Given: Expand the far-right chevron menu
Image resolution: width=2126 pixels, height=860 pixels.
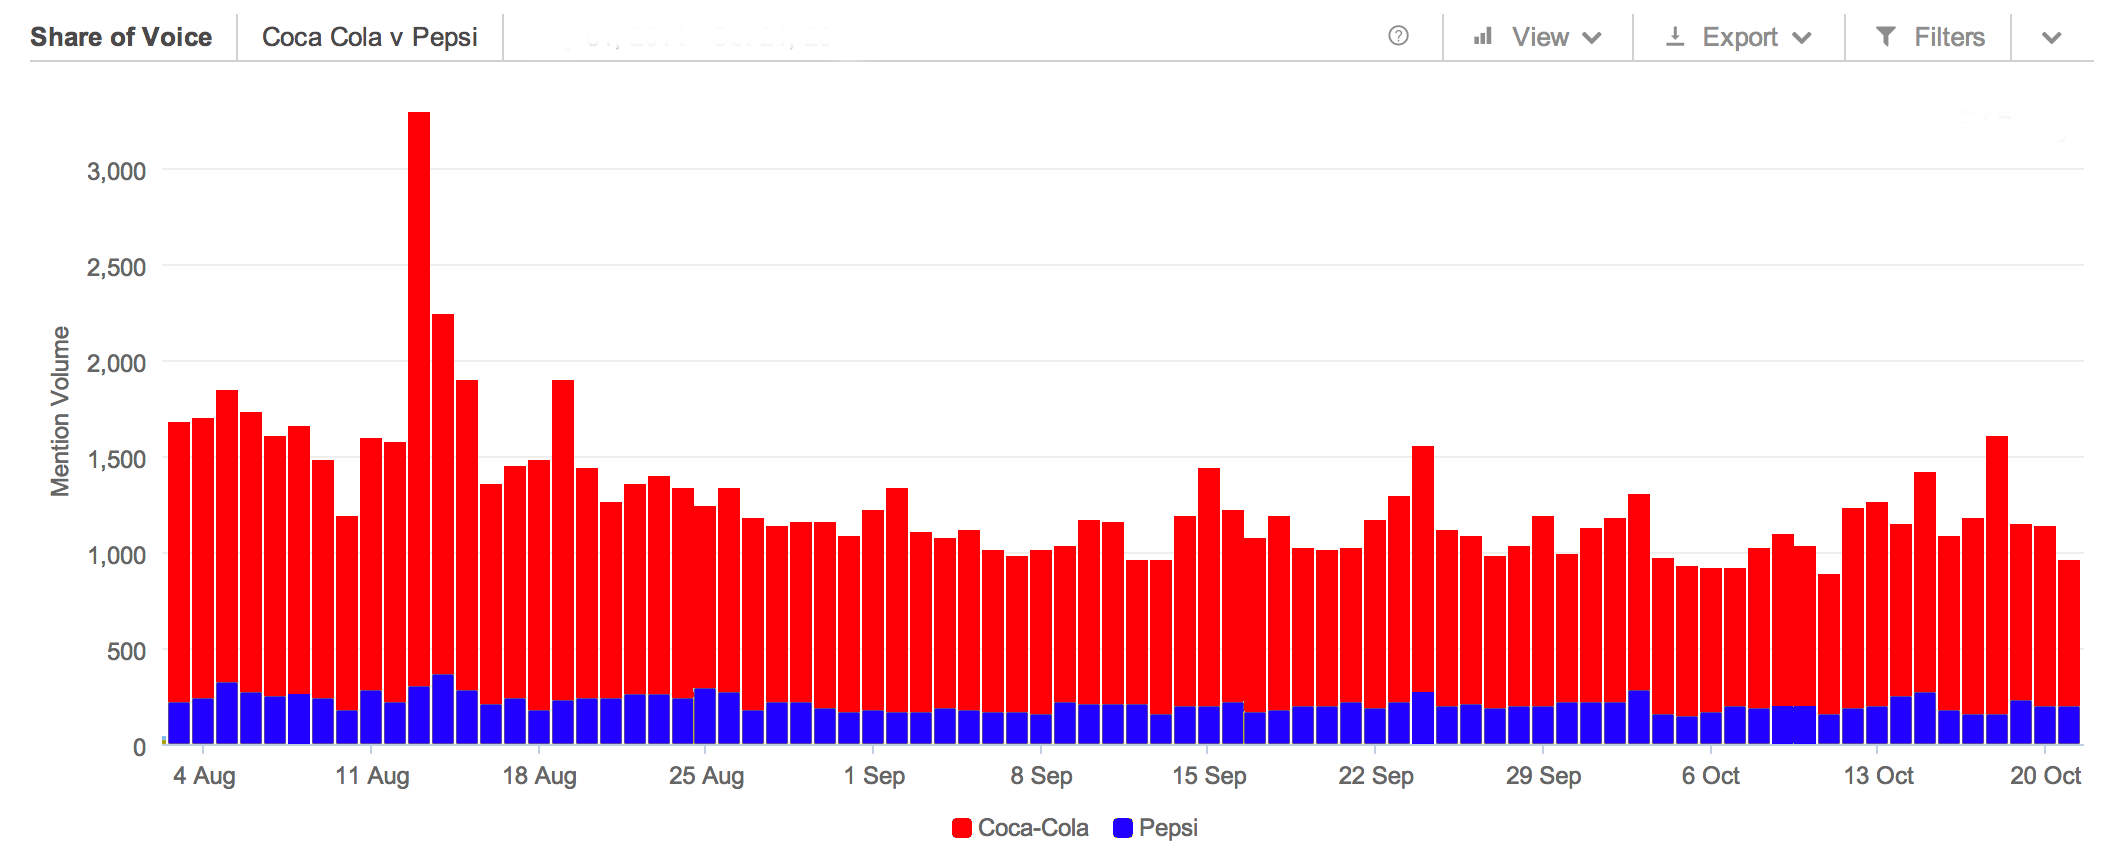Looking at the screenshot, I should [2051, 38].
